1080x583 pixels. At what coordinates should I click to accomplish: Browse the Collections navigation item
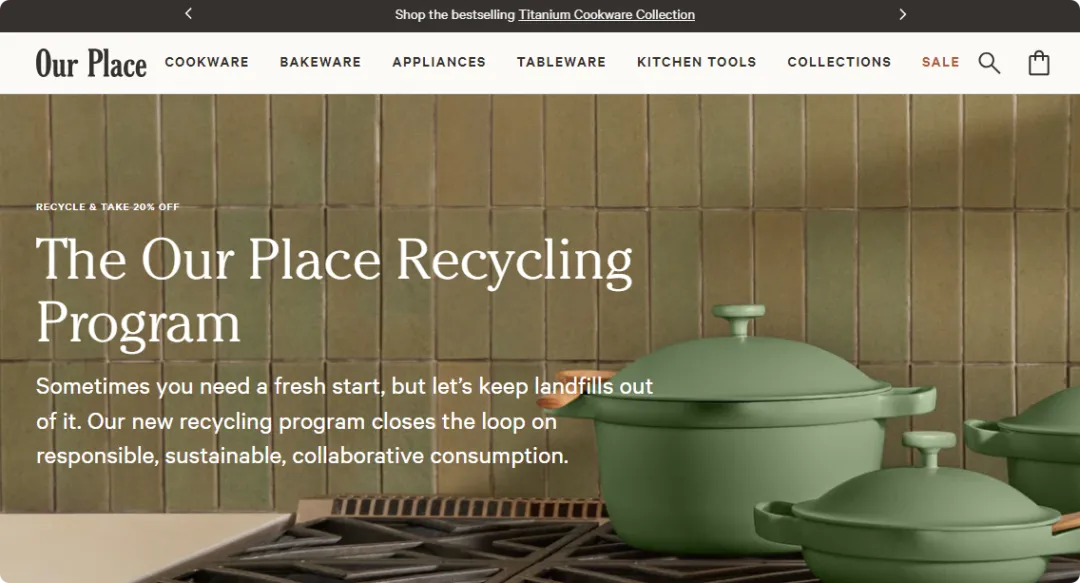tap(839, 62)
